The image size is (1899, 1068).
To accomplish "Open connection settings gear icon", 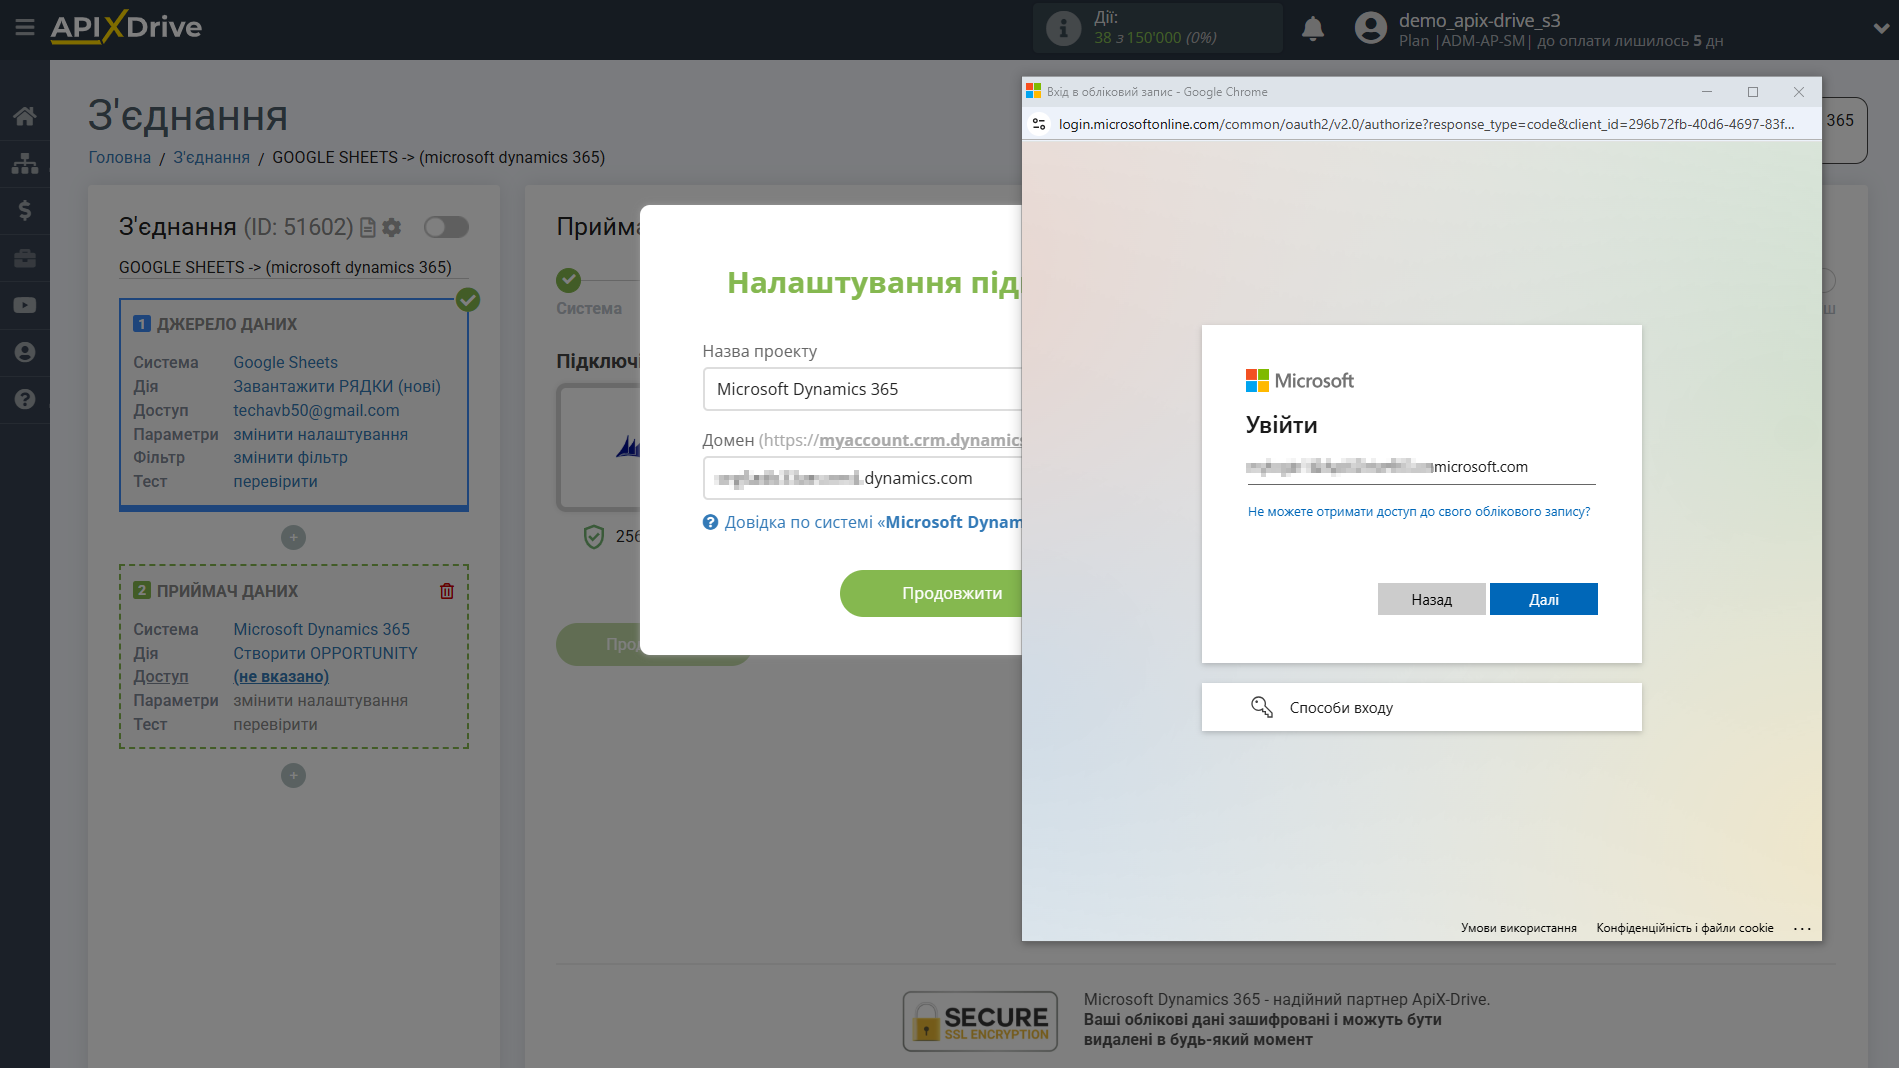I will (x=392, y=228).
